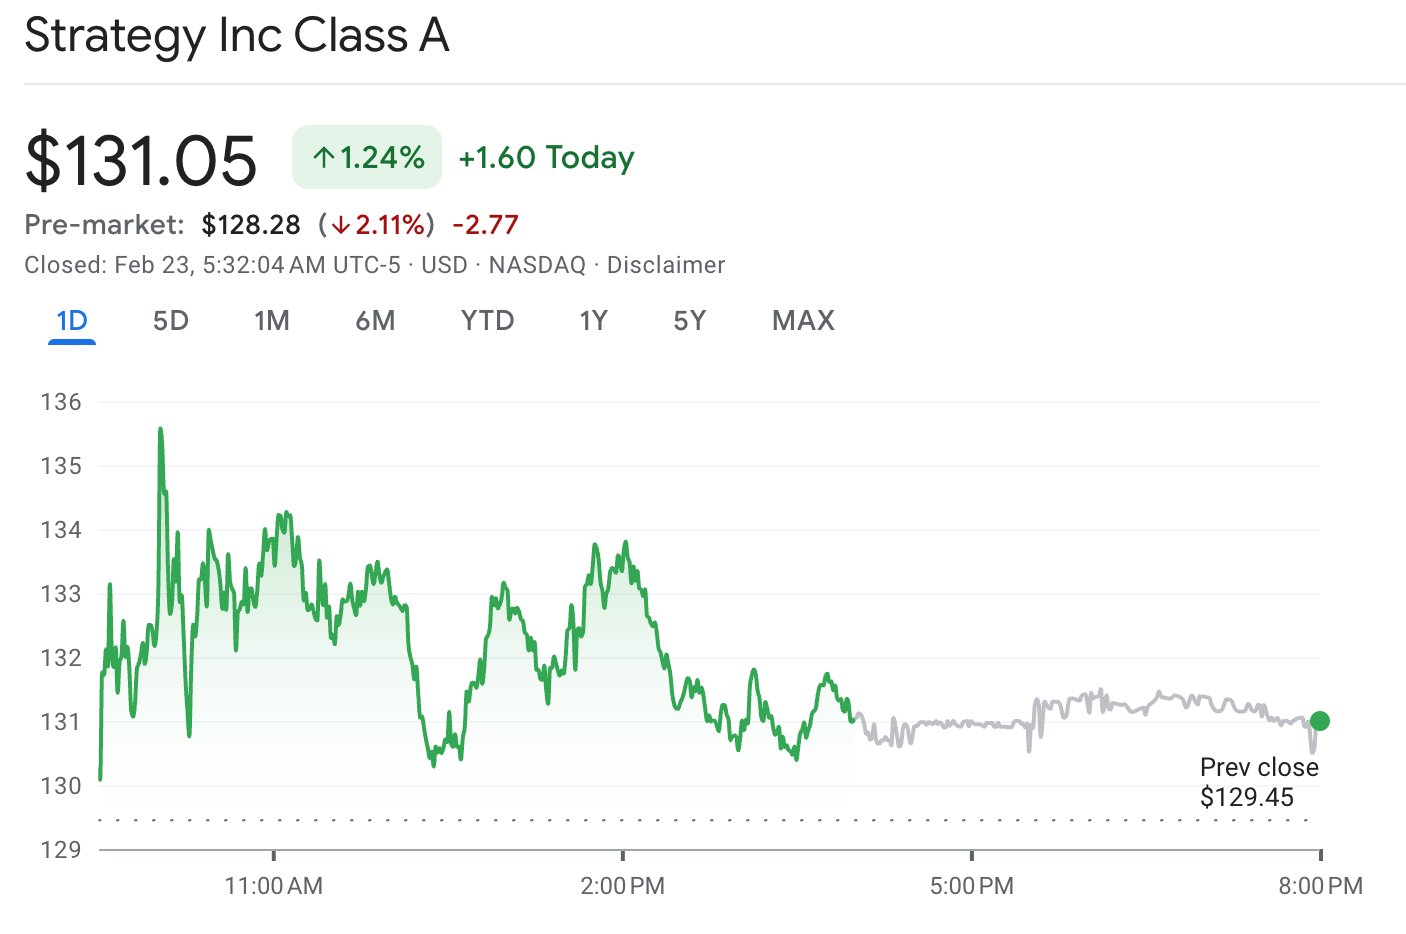This screenshot has height=934, width=1406.
Task: Open the 1M price chart
Action: (x=272, y=320)
